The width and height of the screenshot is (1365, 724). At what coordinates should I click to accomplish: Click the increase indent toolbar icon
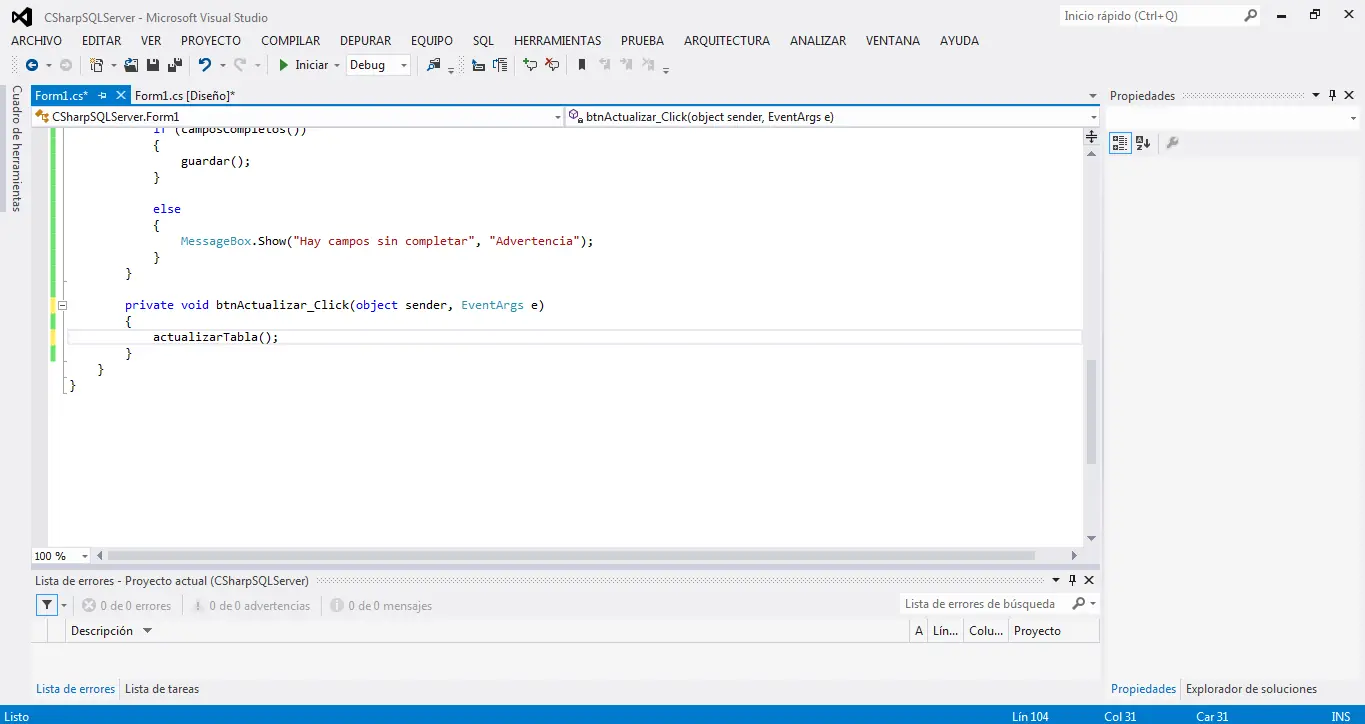coord(500,65)
